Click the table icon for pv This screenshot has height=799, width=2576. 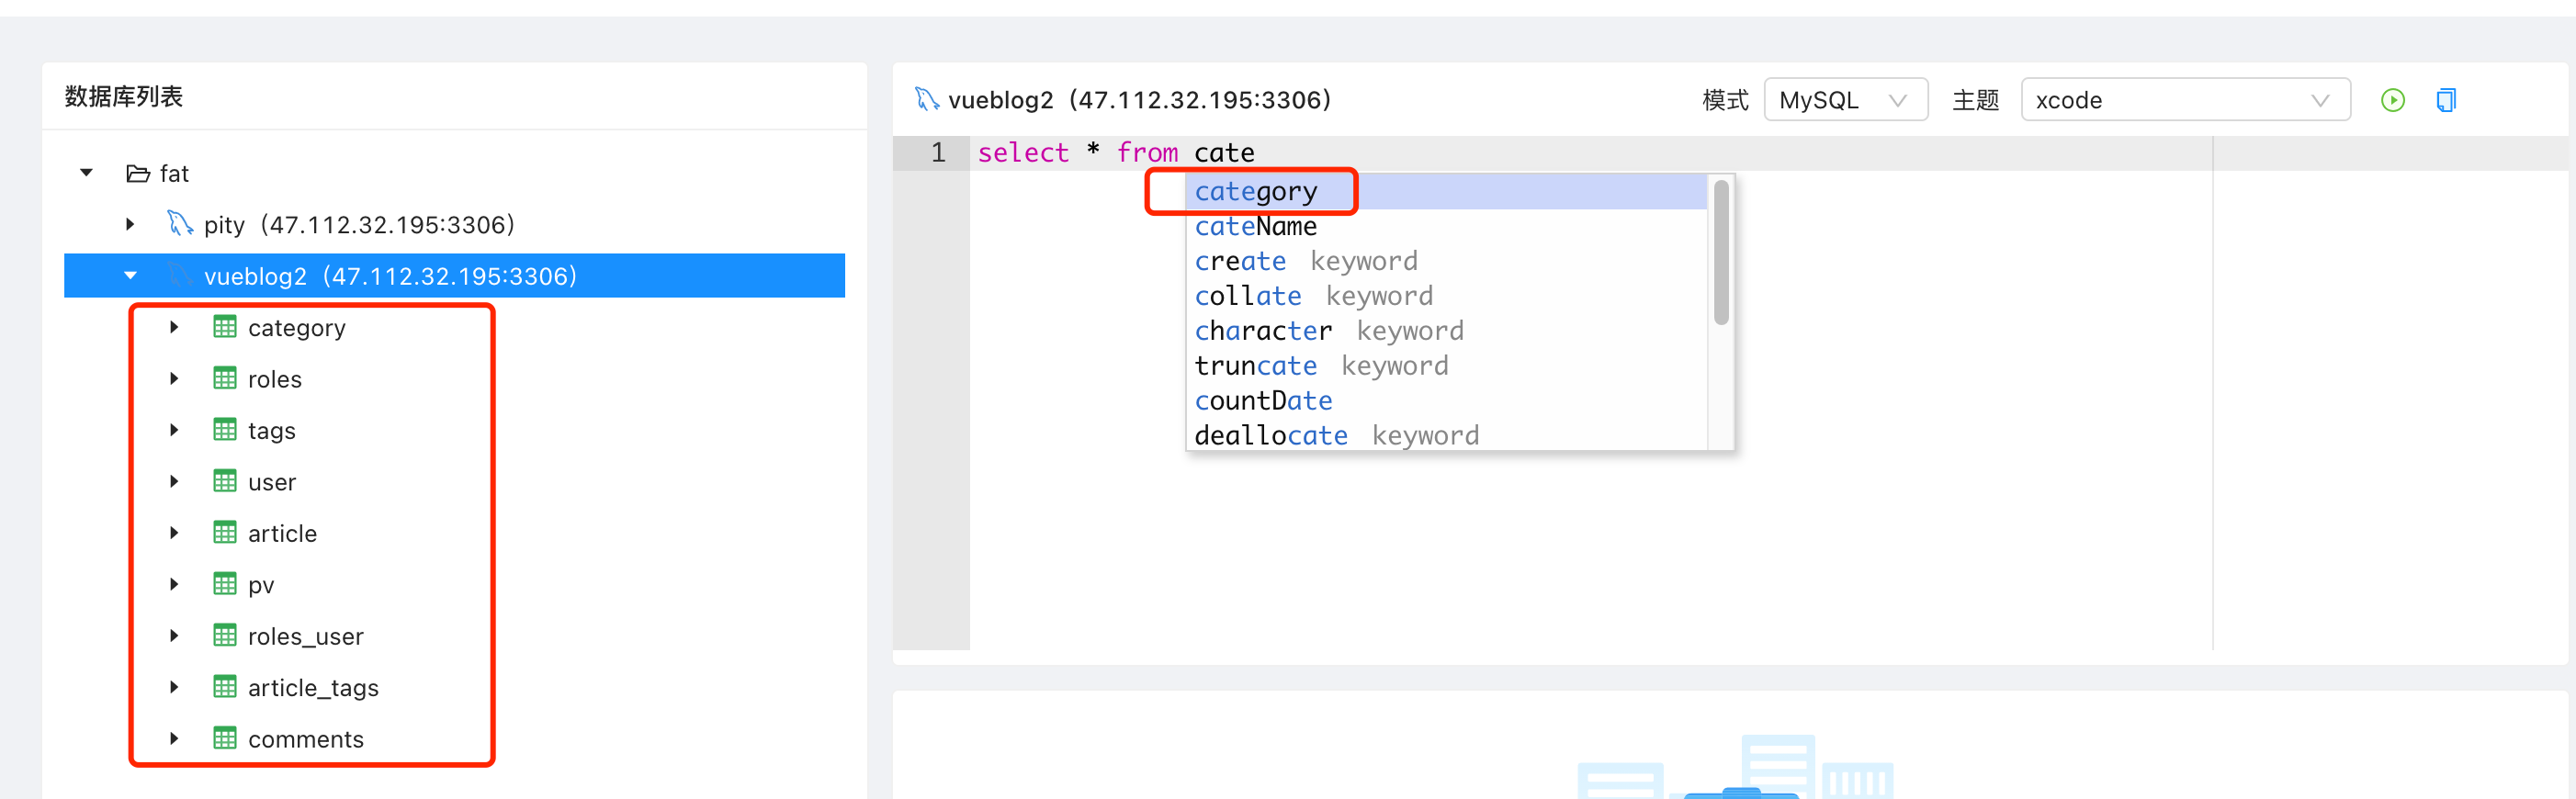pos(225,584)
